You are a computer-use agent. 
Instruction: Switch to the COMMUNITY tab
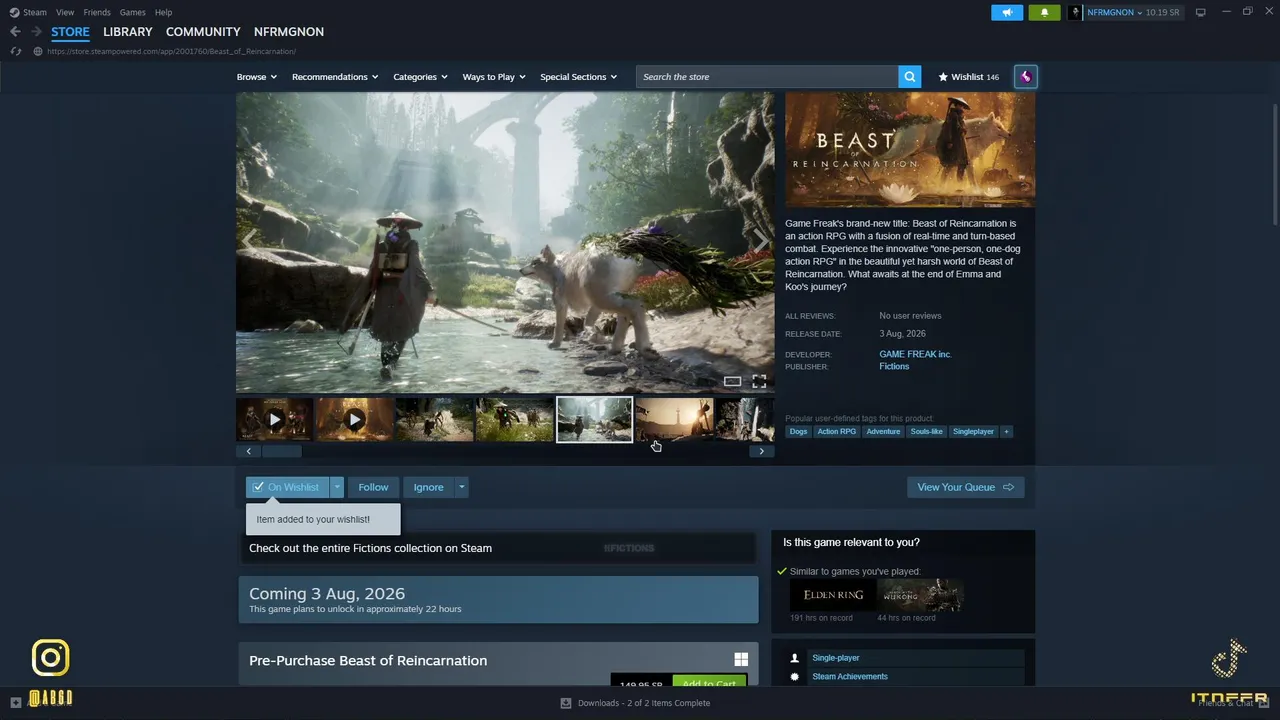point(203,32)
